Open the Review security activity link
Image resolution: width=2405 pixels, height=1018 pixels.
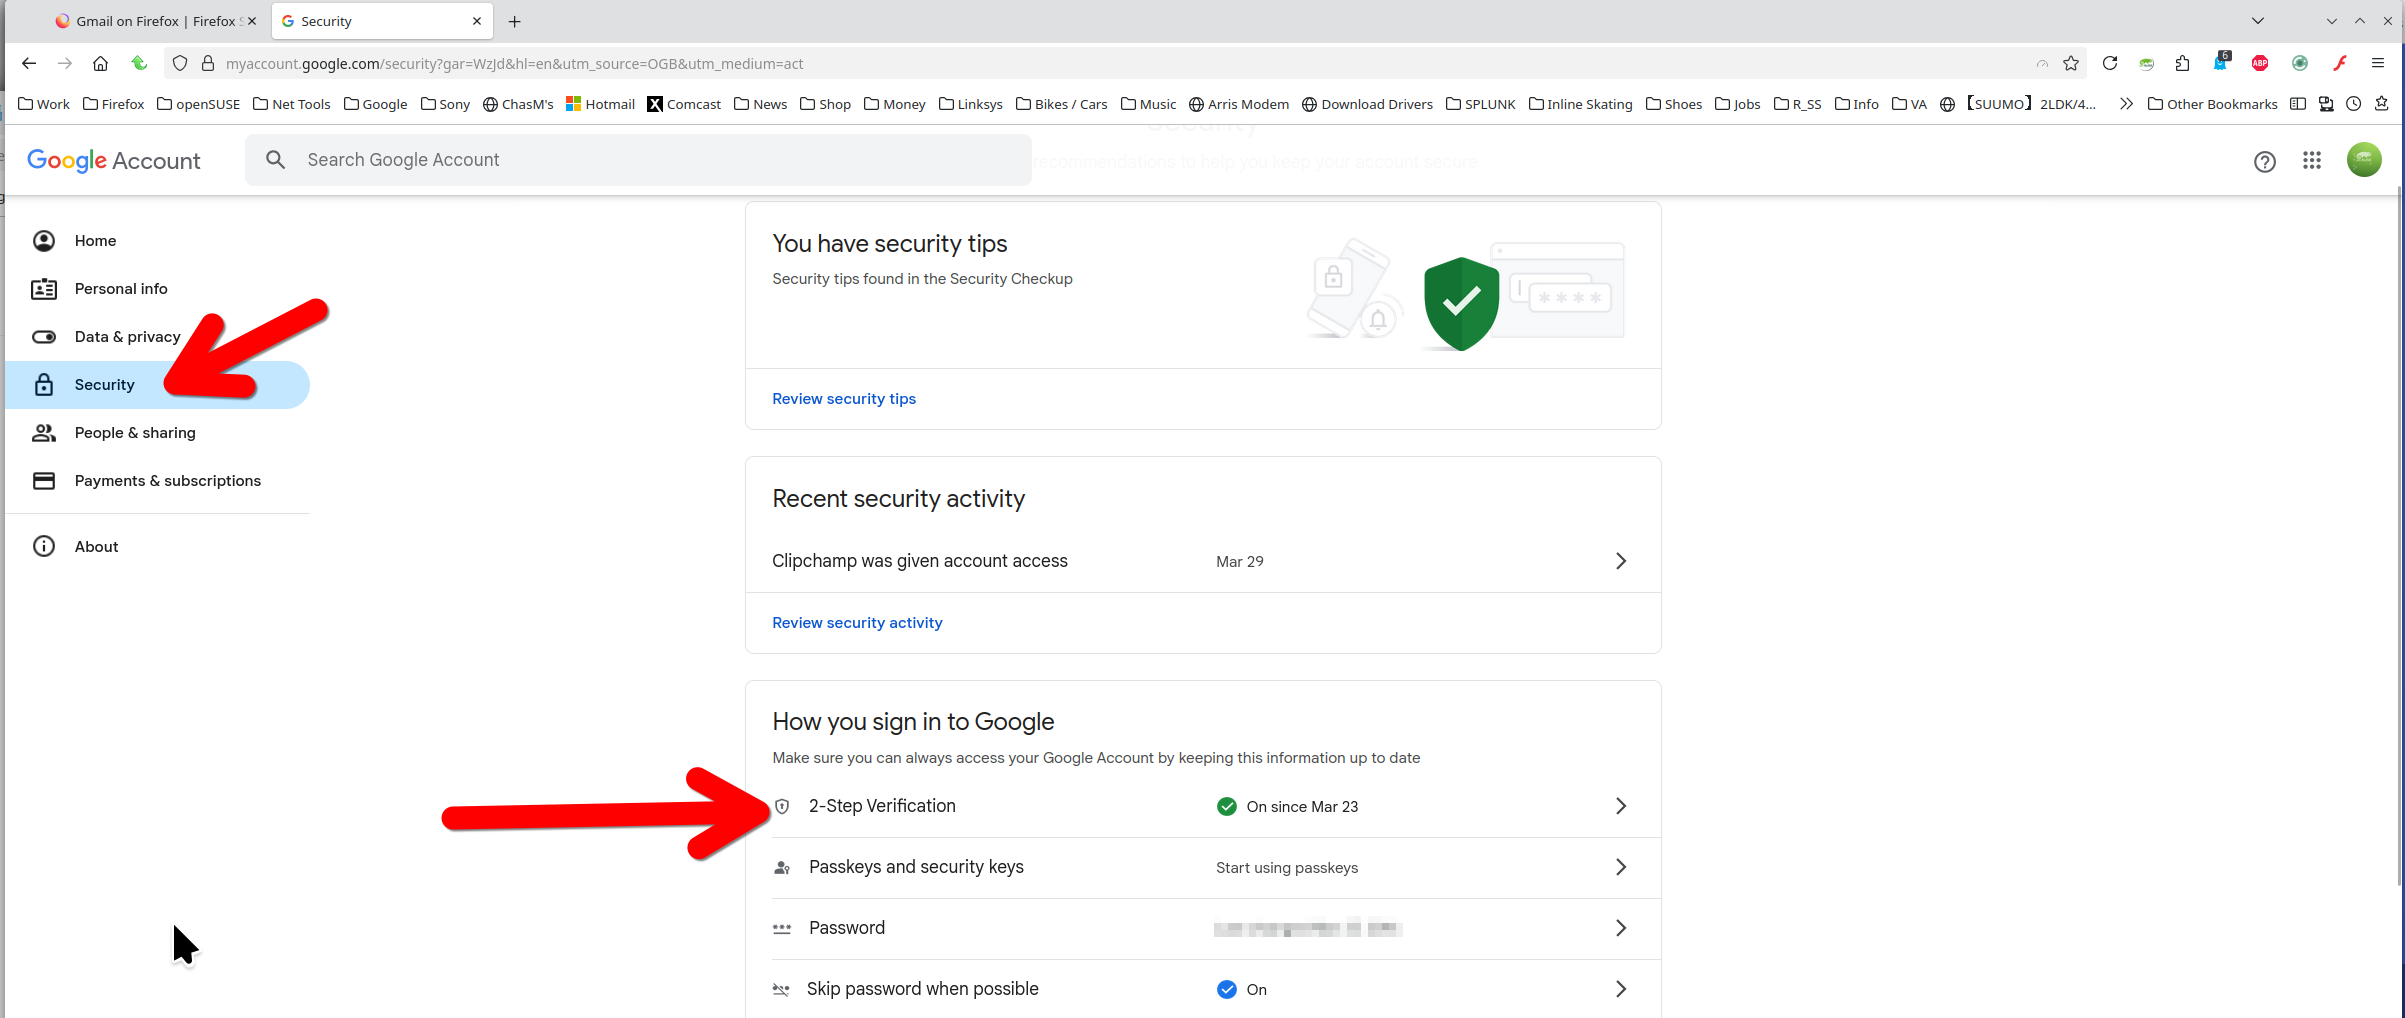pos(857,622)
